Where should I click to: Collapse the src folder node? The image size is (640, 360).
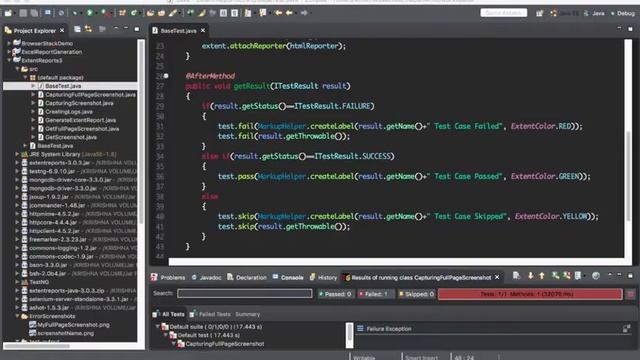[x=17, y=69]
